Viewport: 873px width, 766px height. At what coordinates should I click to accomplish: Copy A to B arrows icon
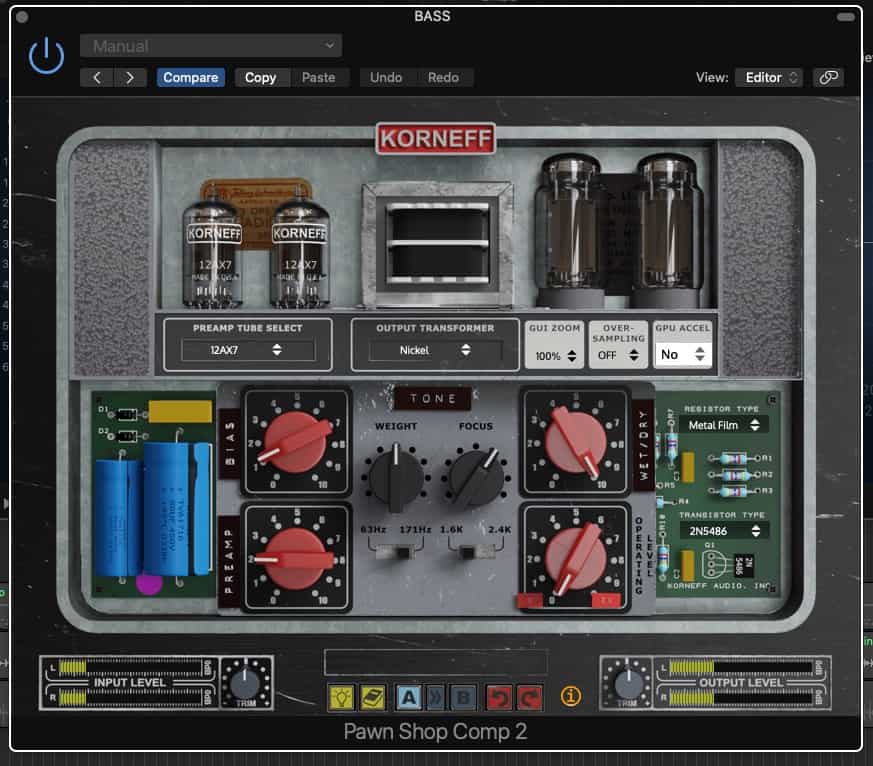point(436,697)
